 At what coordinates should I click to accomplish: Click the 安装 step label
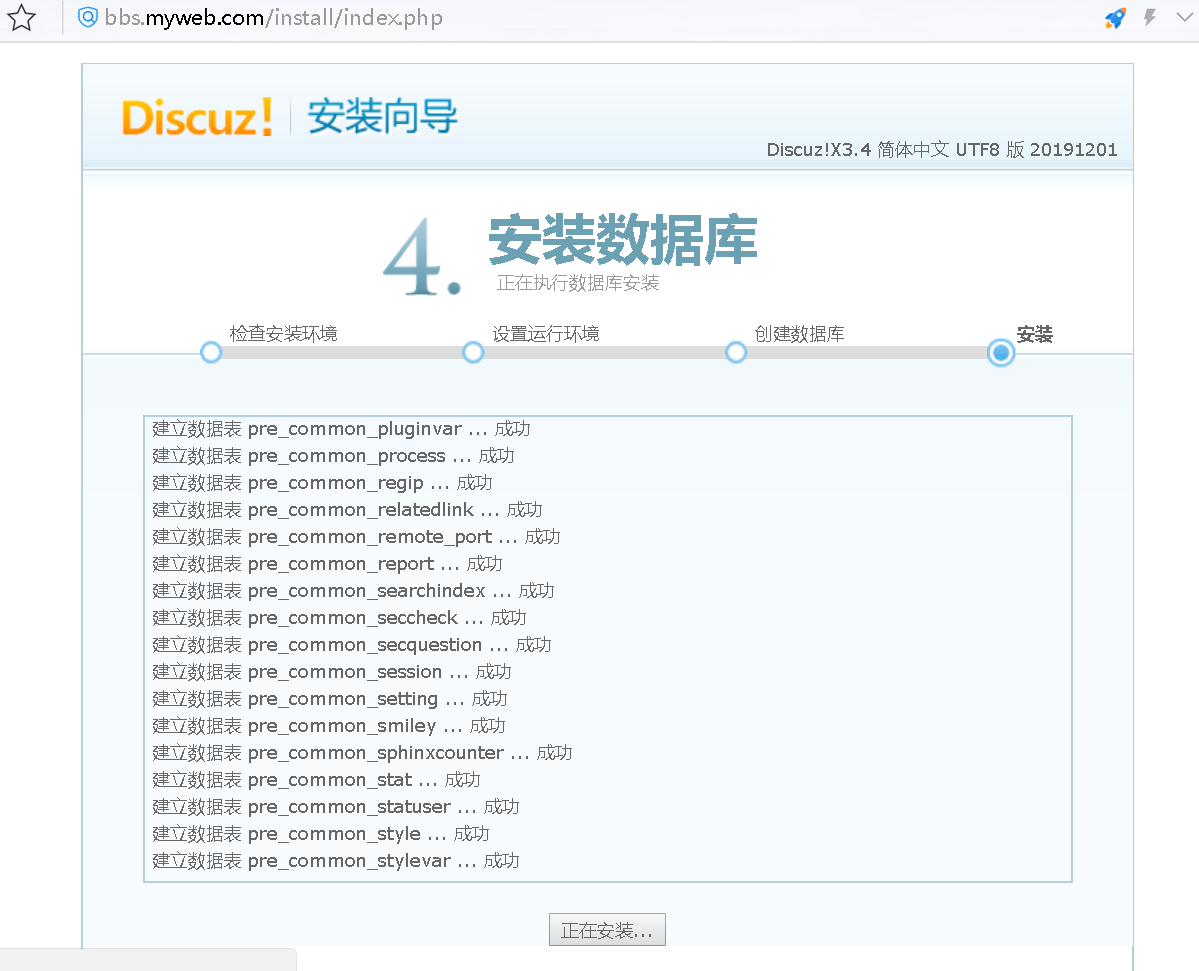tap(1035, 333)
